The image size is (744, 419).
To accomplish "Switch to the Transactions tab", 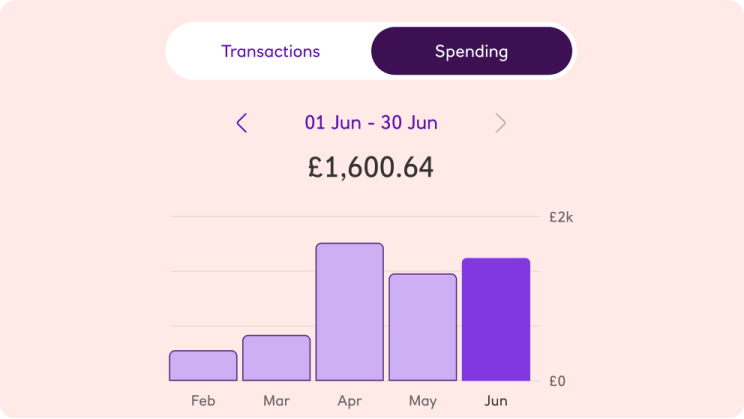I will [270, 52].
